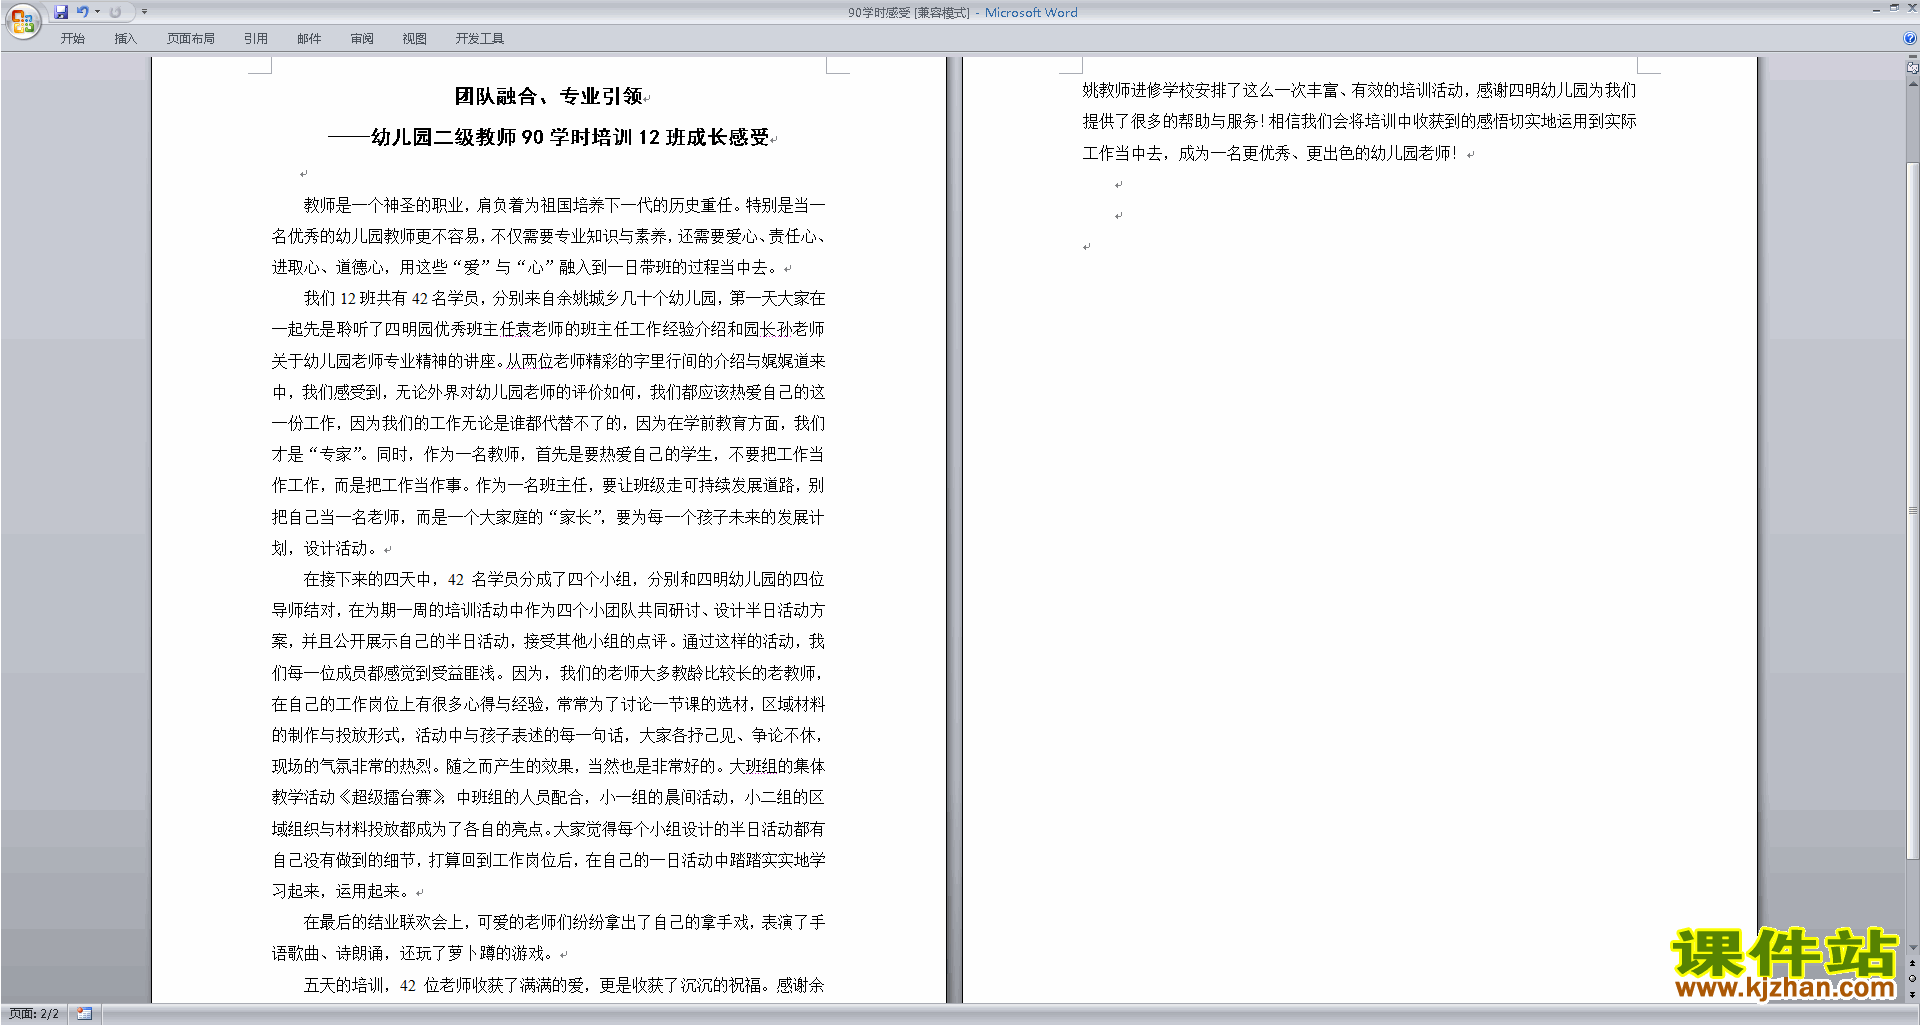Click the line 工作当中去，成为一名更优秀

click(x=1269, y=154)
